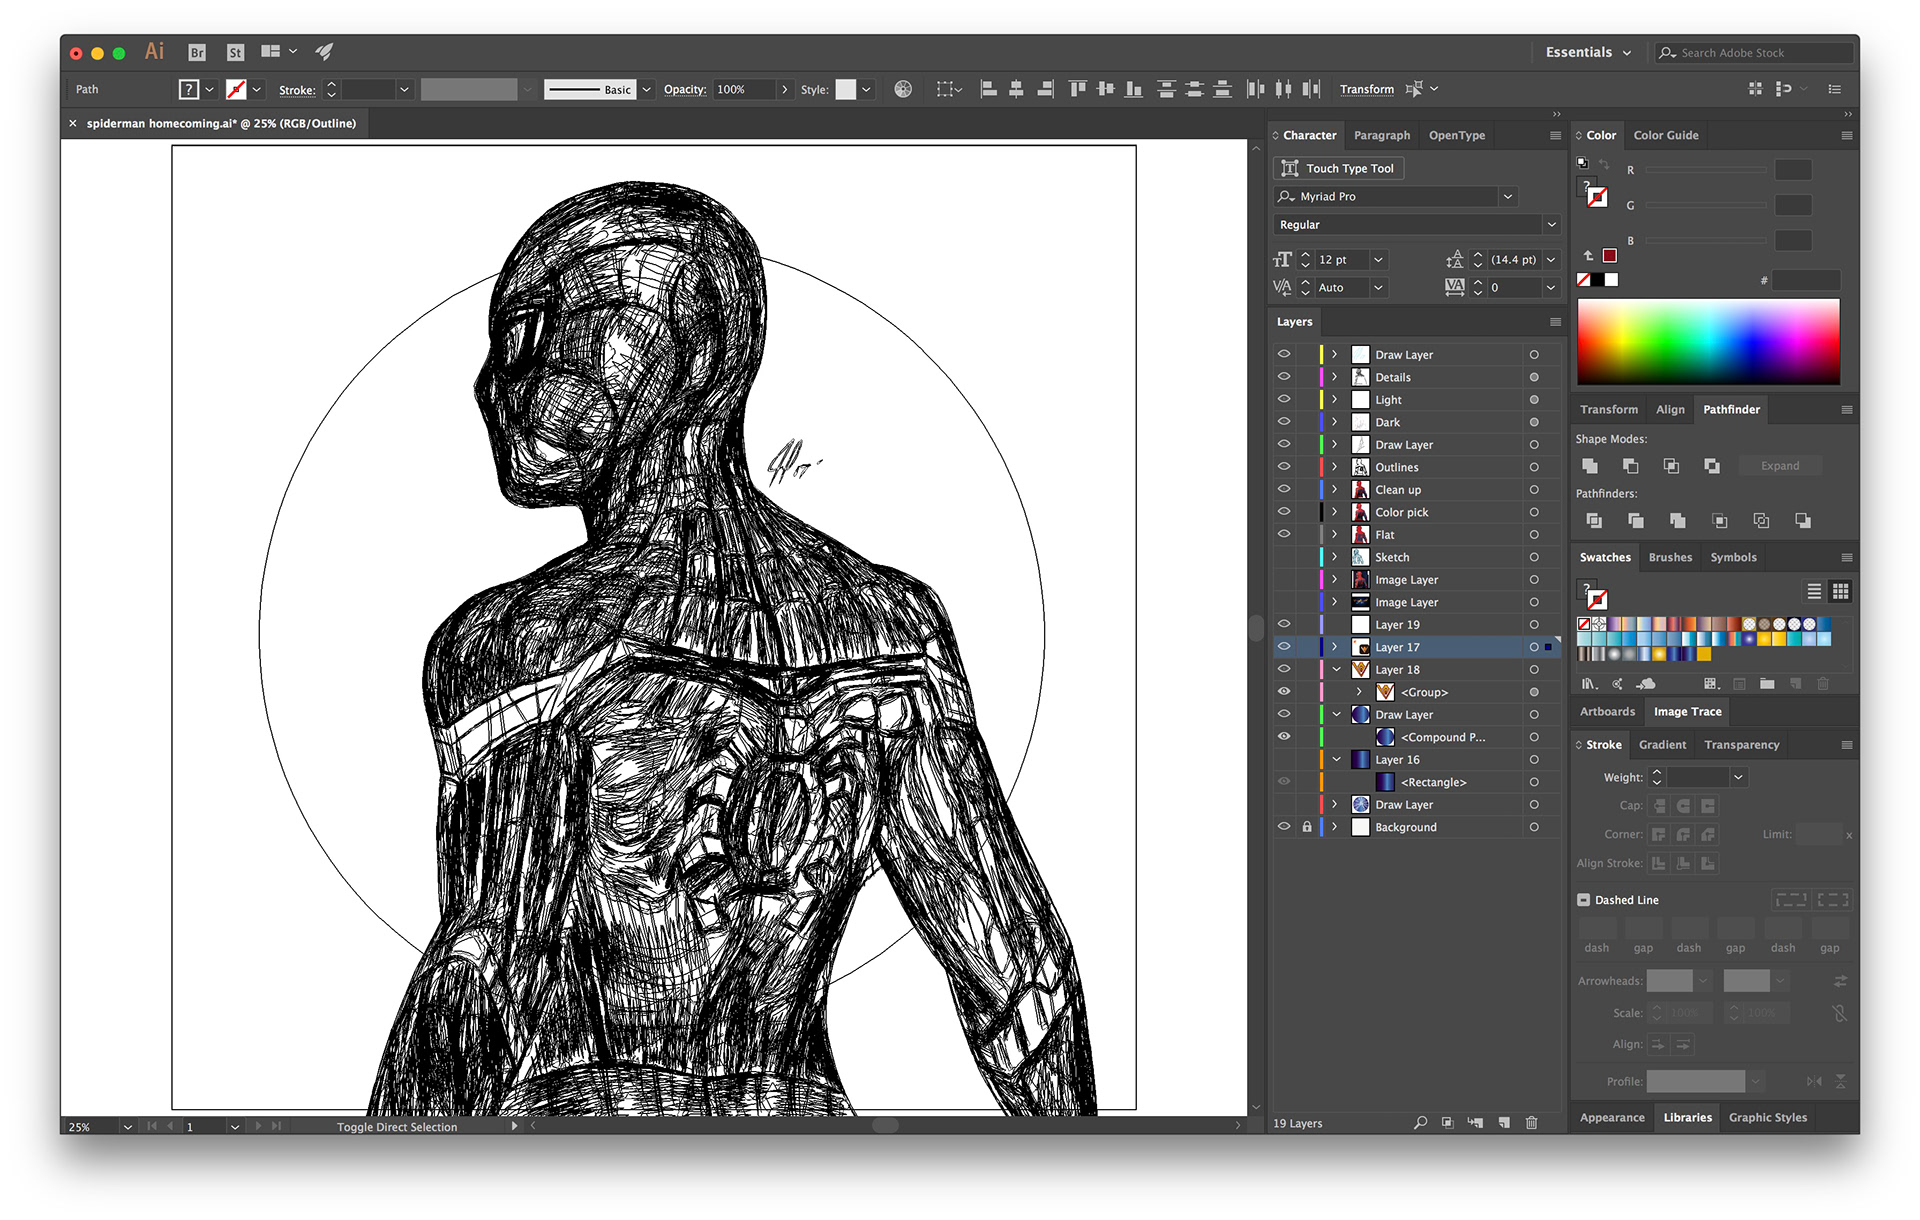The height and width of the screenshot is (1220, 1920).
Task: Hide the Flat layer
Action: pyautogui.click(x=1284, y=534)
